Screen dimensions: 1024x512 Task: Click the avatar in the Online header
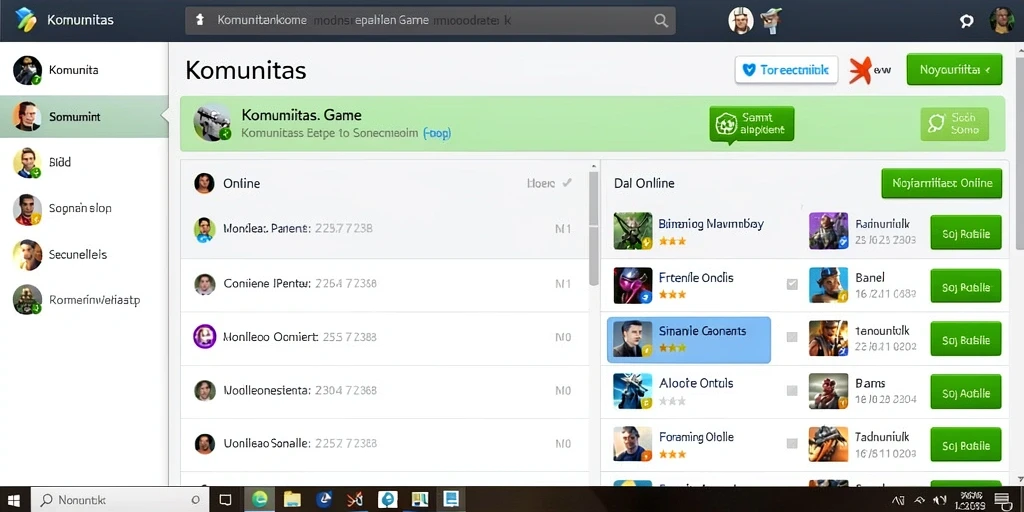click(x=204, y=184)
